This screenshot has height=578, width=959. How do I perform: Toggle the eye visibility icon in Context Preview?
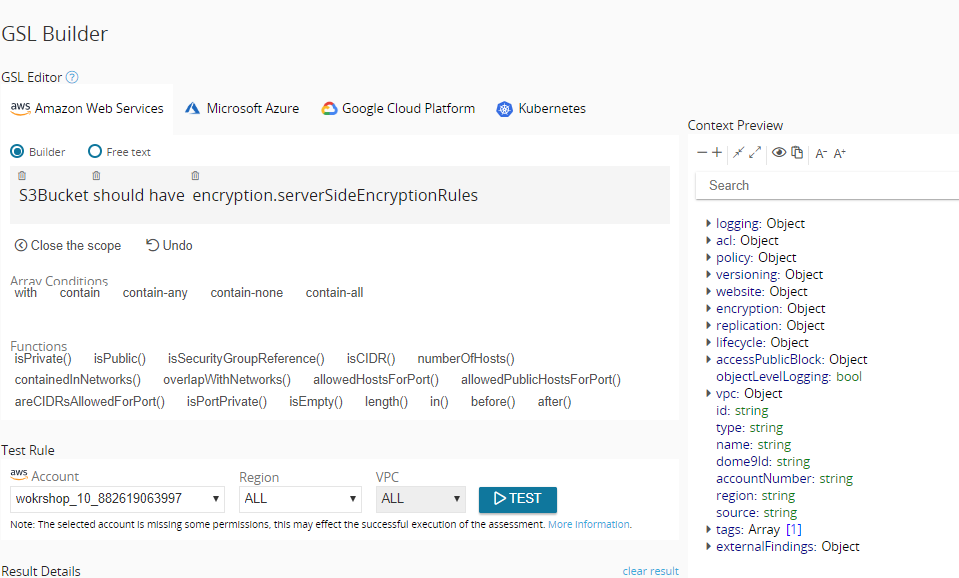coord(779,152)
